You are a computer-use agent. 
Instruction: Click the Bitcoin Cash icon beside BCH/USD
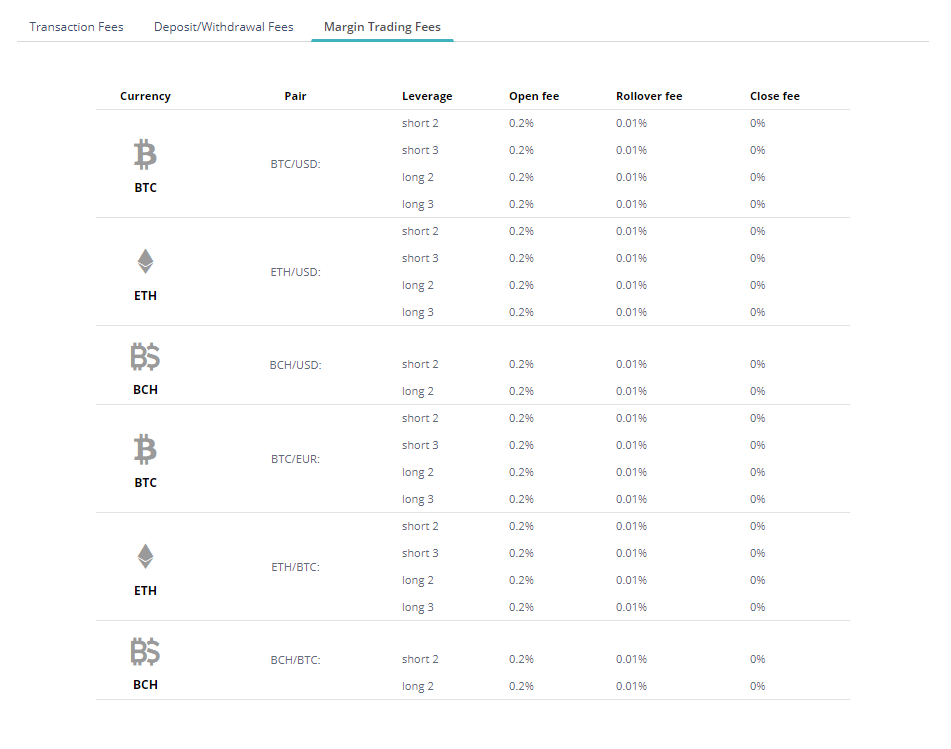point(145,357)
